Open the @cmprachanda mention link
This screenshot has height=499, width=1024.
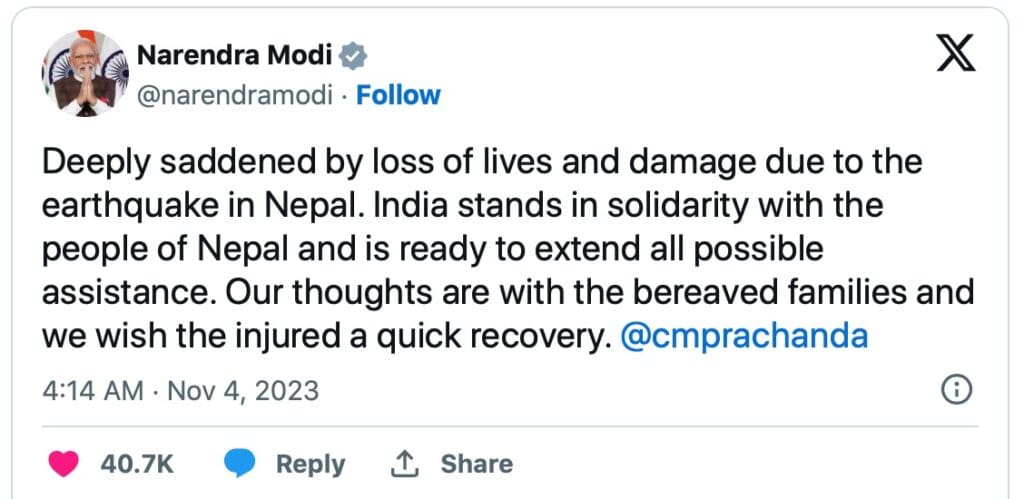coord(744,336)
